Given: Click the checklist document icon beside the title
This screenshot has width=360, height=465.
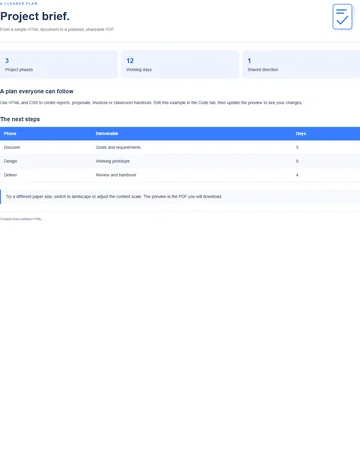Looking at the screenshot, I should 342,17.
